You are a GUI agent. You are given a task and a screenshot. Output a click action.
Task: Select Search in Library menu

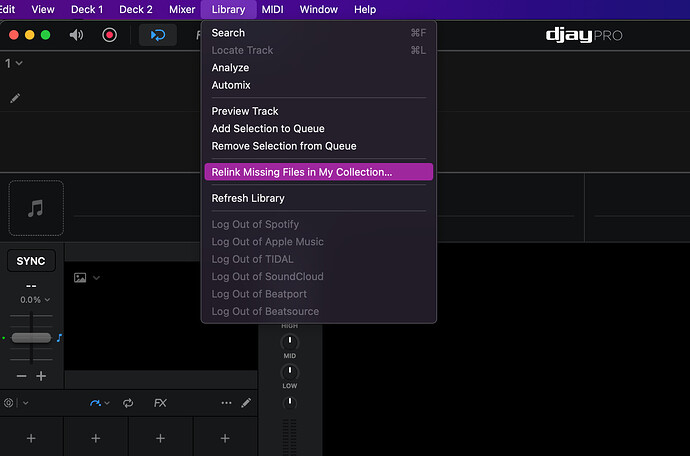[x=319, y=33]
